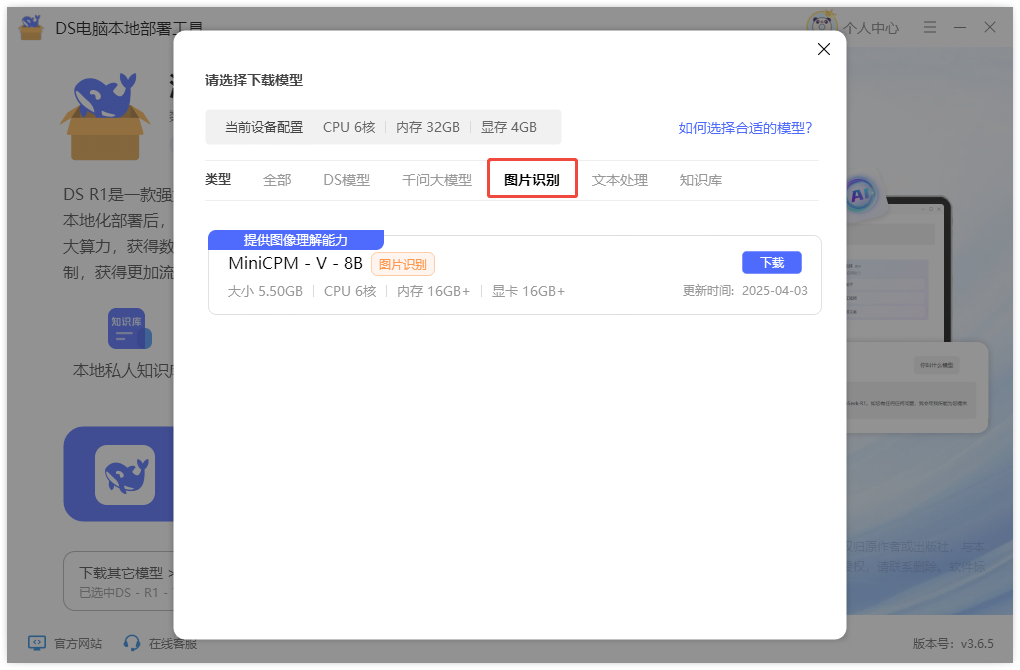1020x670 pixels.
Task: Click the 提供图像理解能力 banner
Action: click(x=296, y=240)
